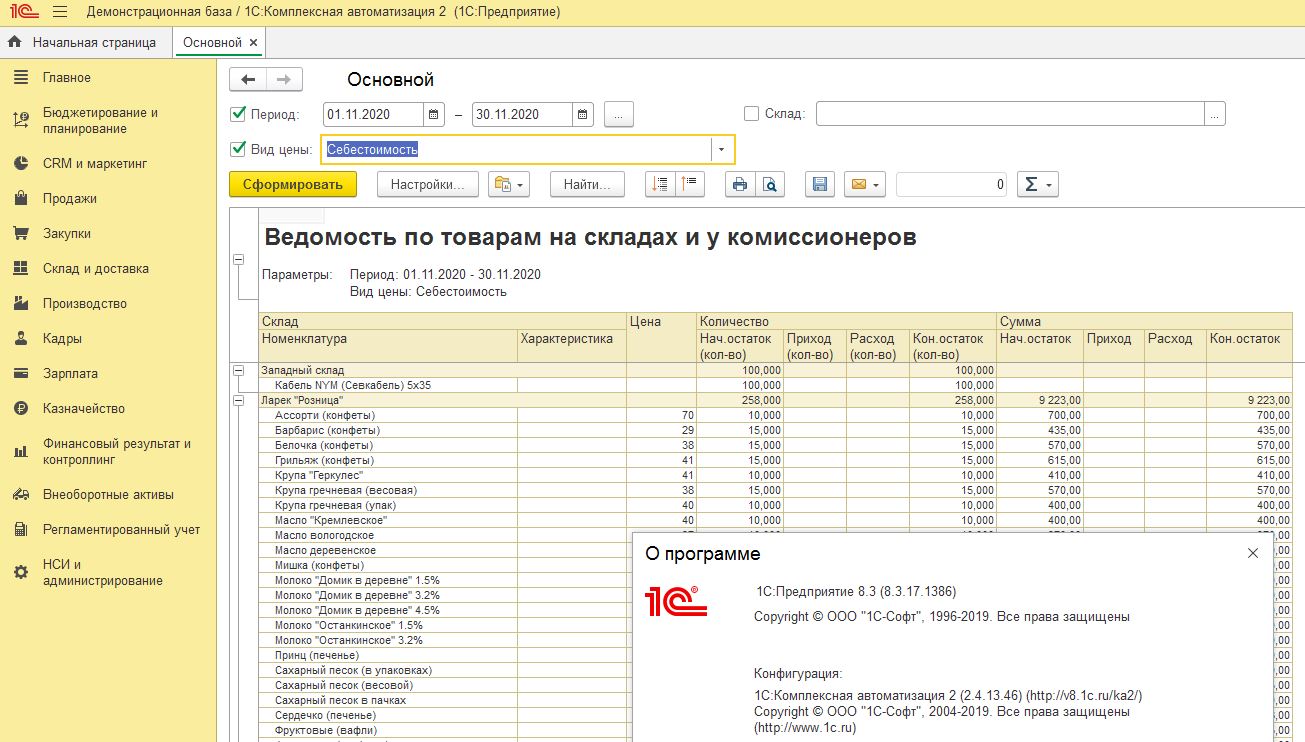Collapse all report groups icon

(690, 184)
